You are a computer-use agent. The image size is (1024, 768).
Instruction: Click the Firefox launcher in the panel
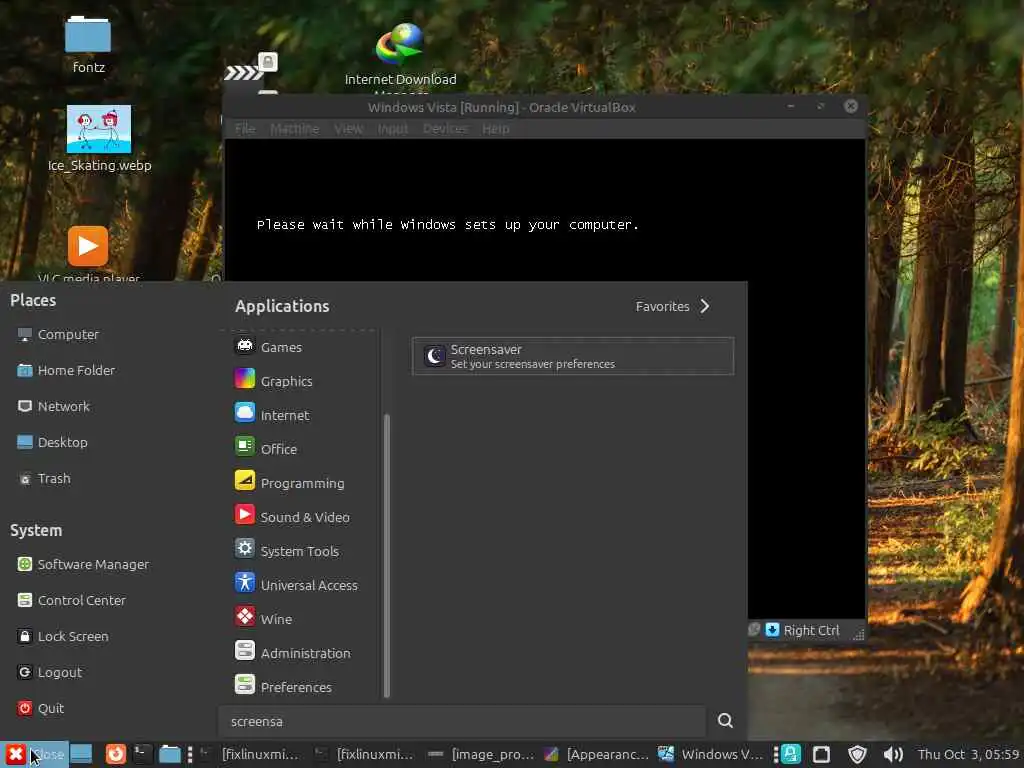[x=116, y=754]
